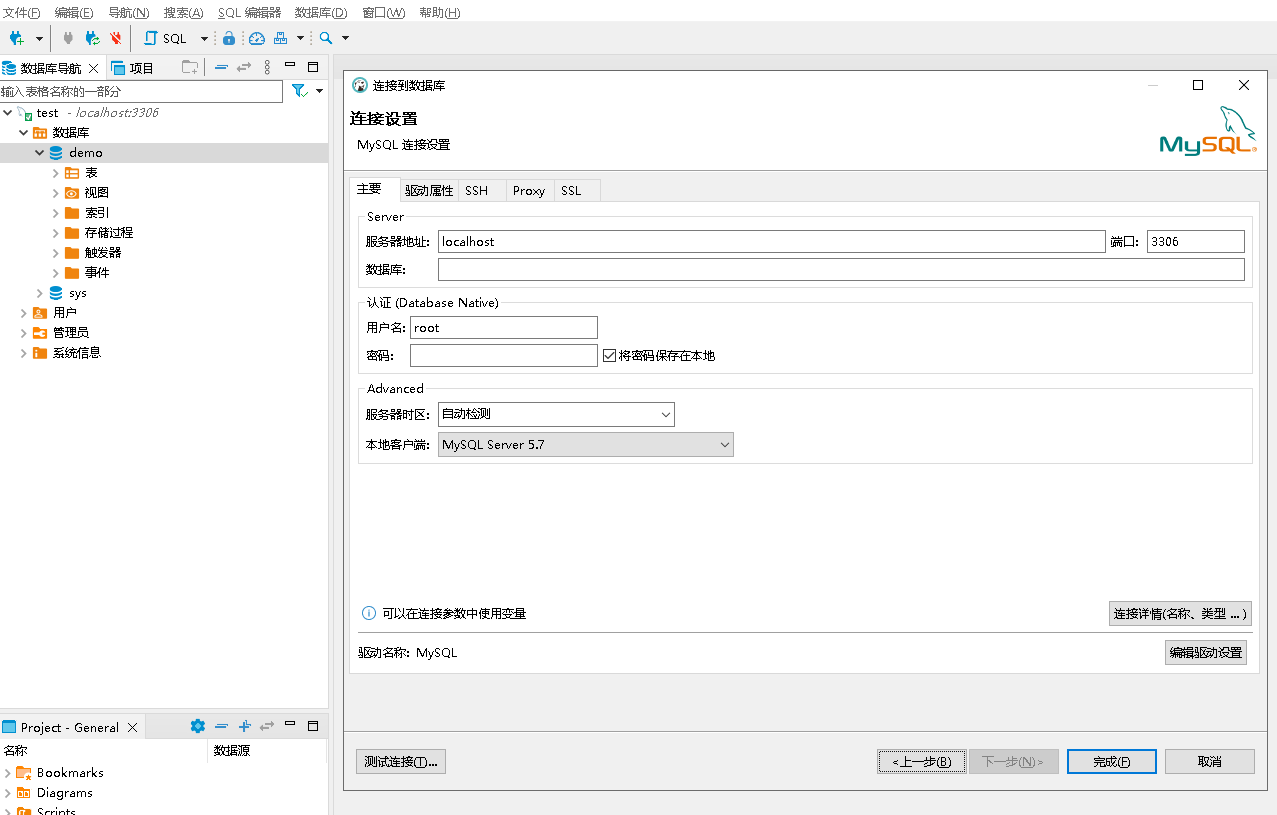
Task: Click the <上一步(B) back button
Action: tap(922, 761)
